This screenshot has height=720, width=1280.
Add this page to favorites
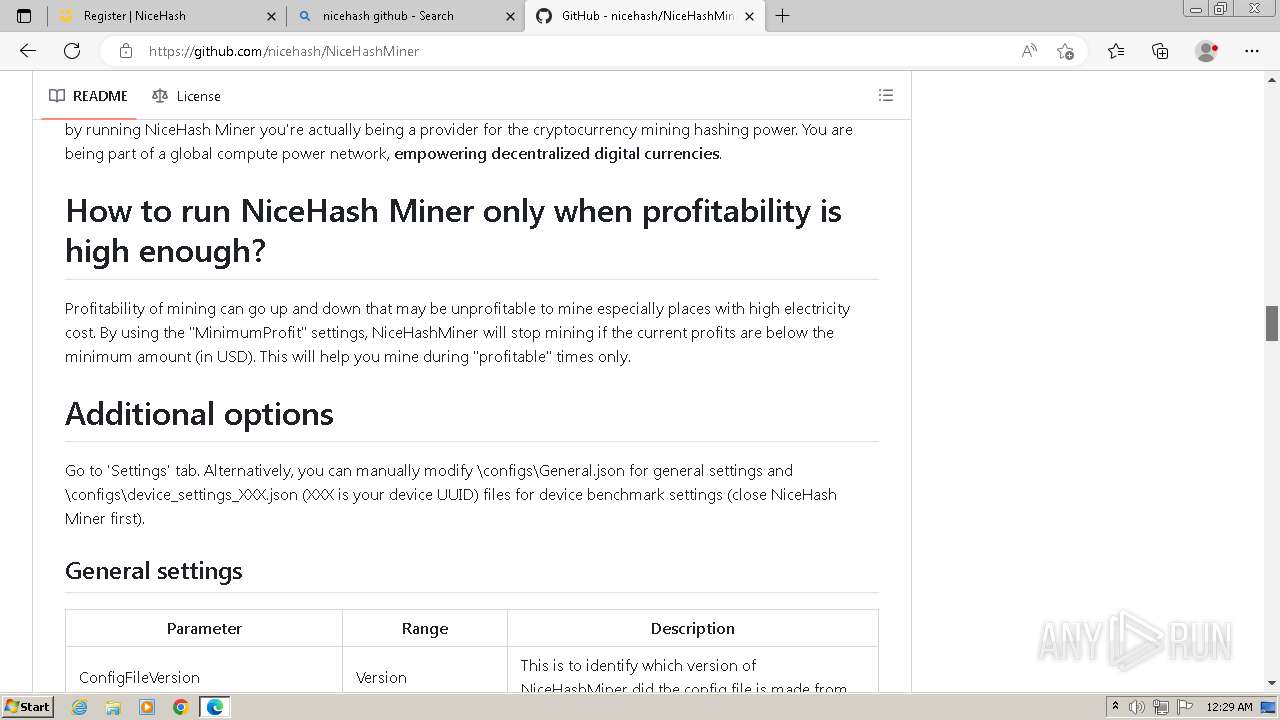pyautogui.click(x=1065, y=51)
